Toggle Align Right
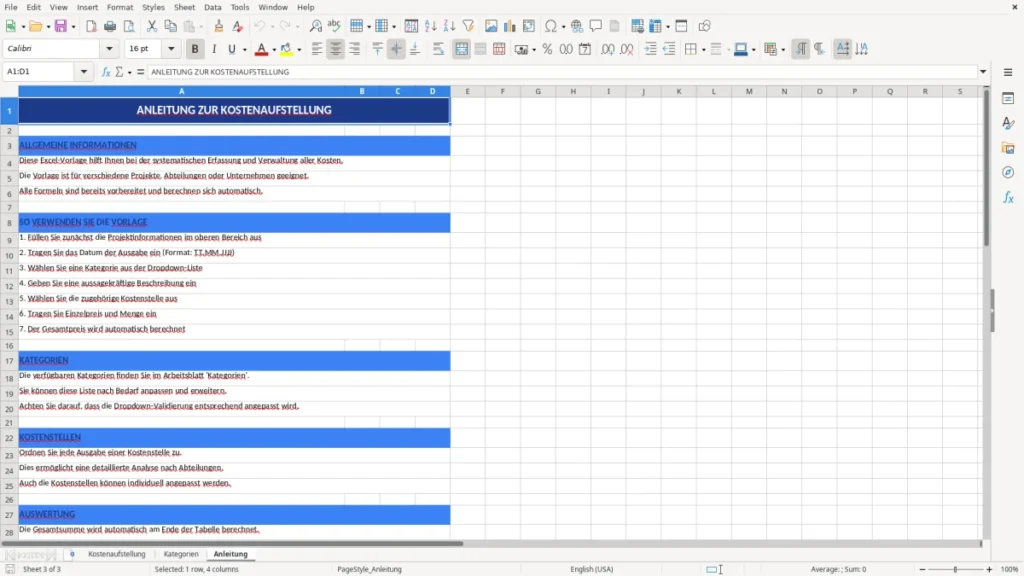The height and width of the screenshot is (576, 1024). click(355, 49)
